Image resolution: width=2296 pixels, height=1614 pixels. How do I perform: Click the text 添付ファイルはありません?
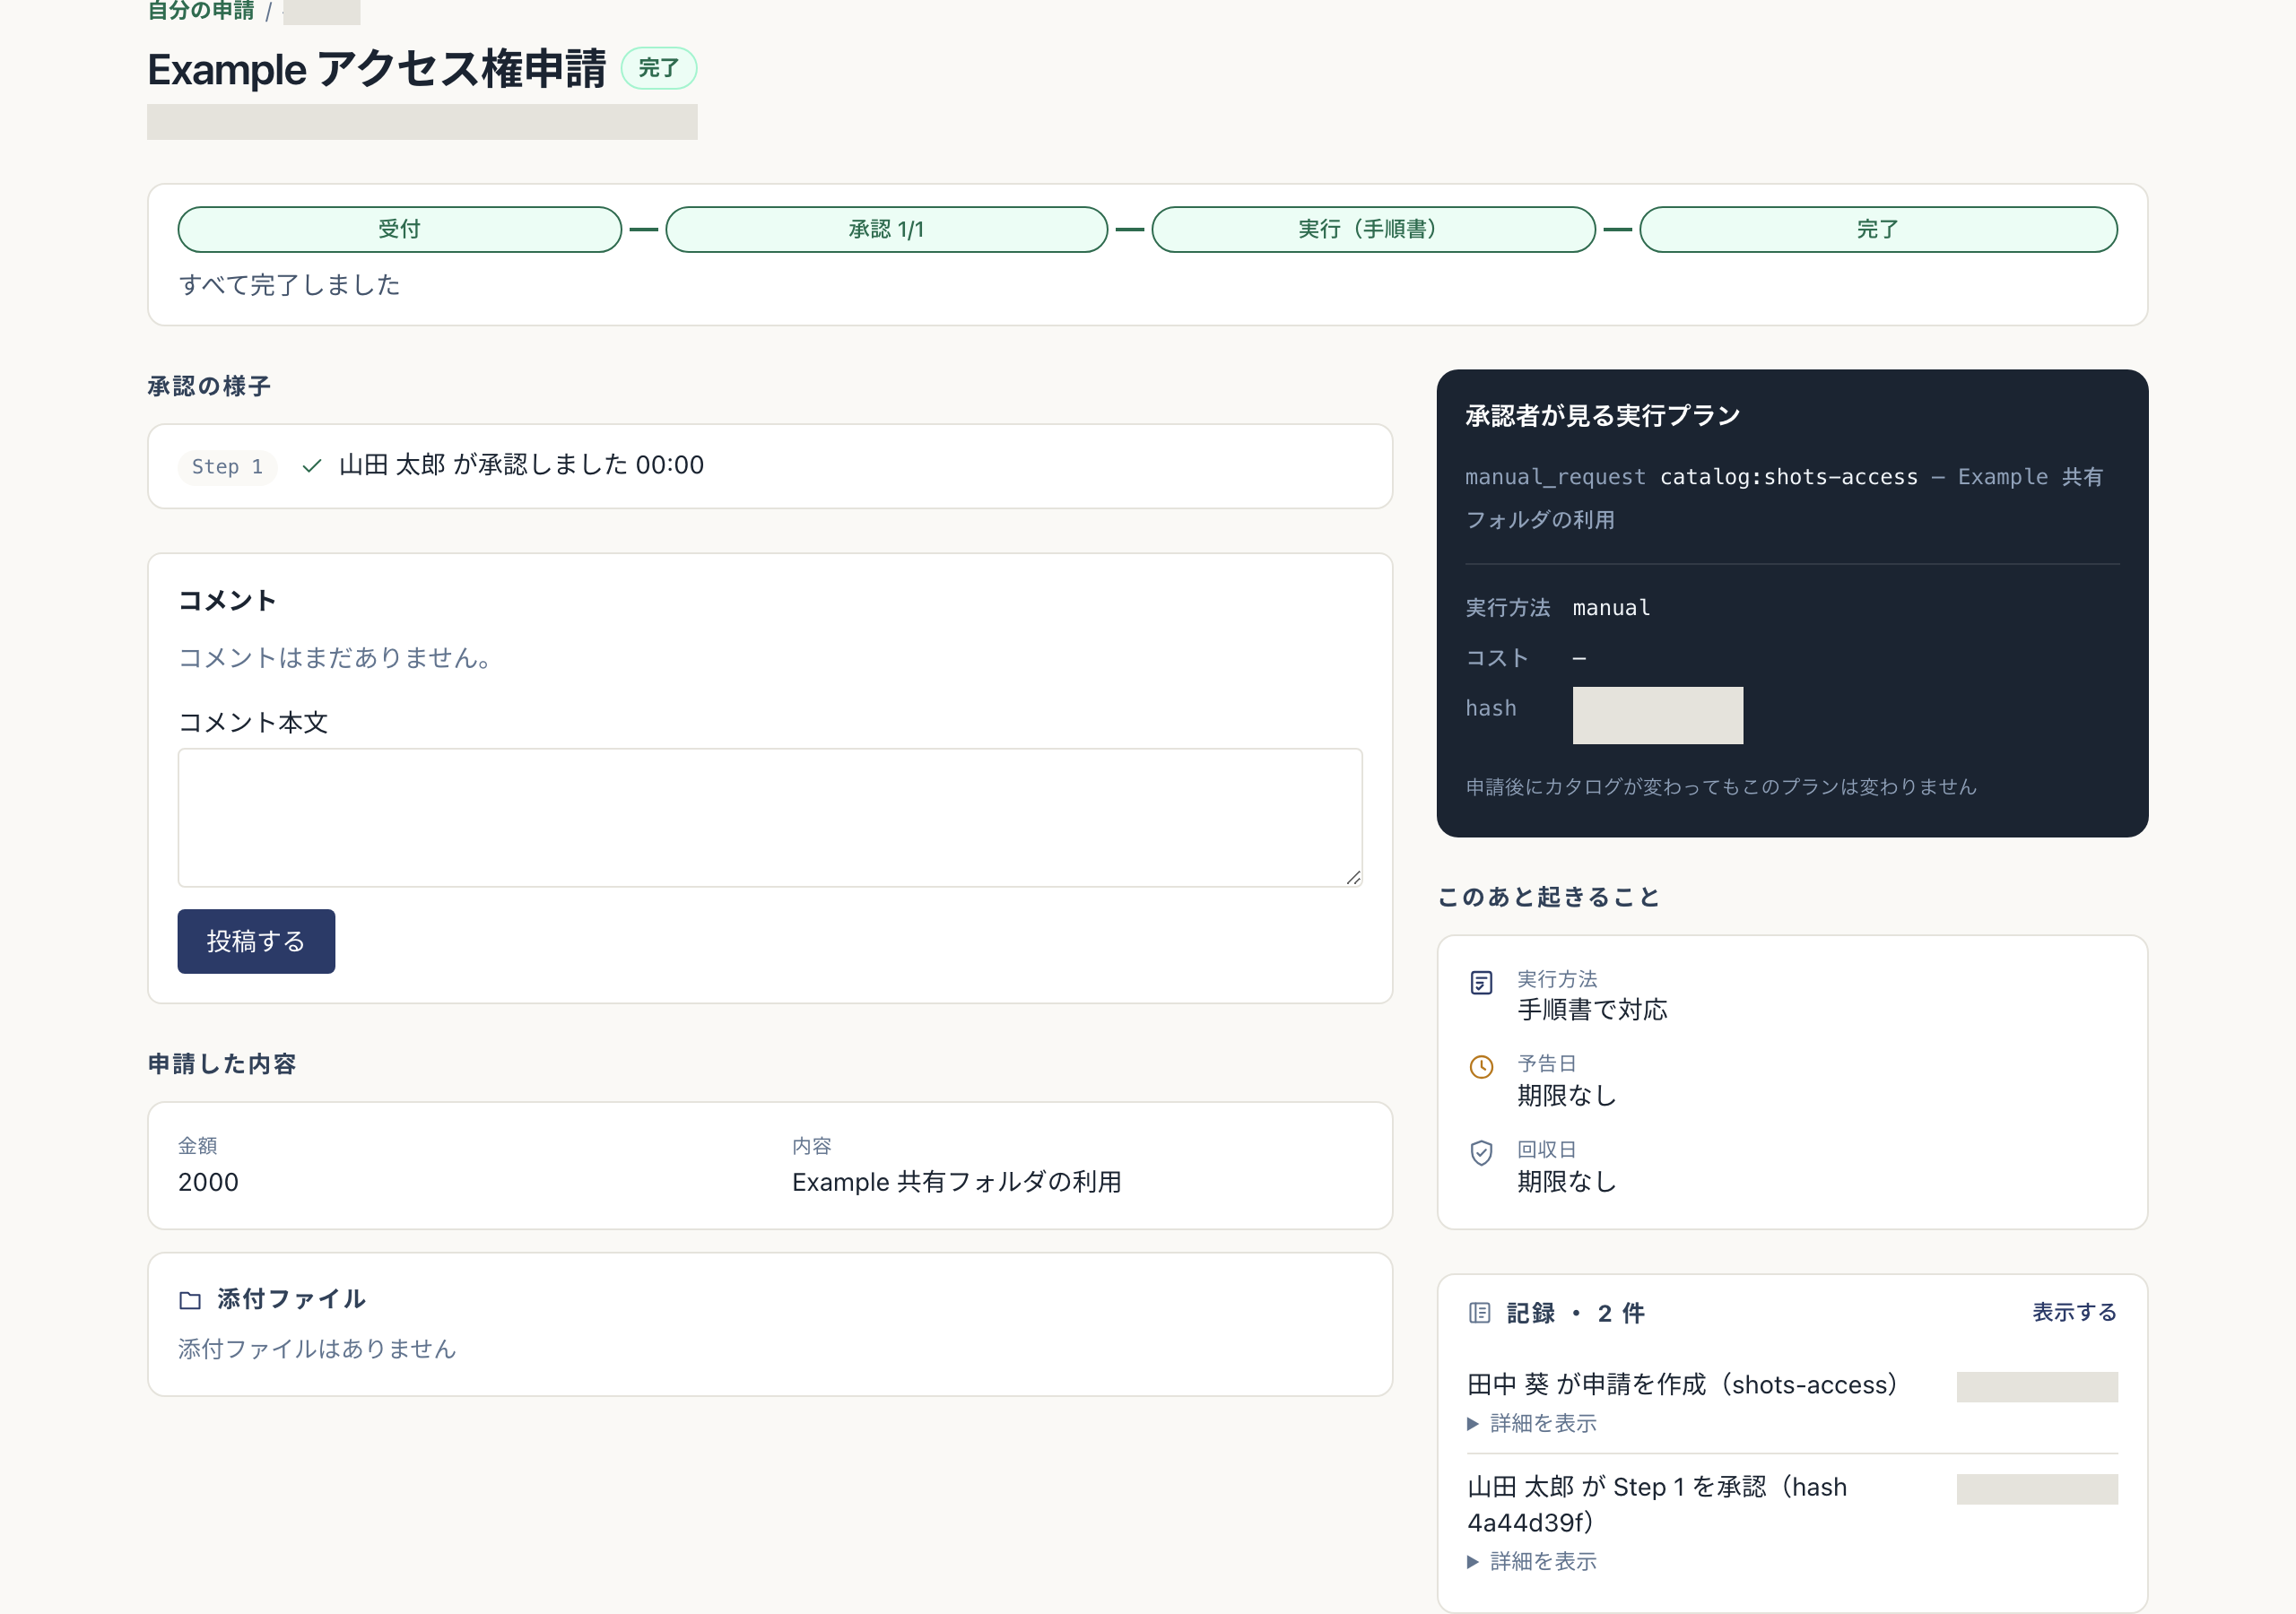pyautogui.click(x=317, y=1349)
